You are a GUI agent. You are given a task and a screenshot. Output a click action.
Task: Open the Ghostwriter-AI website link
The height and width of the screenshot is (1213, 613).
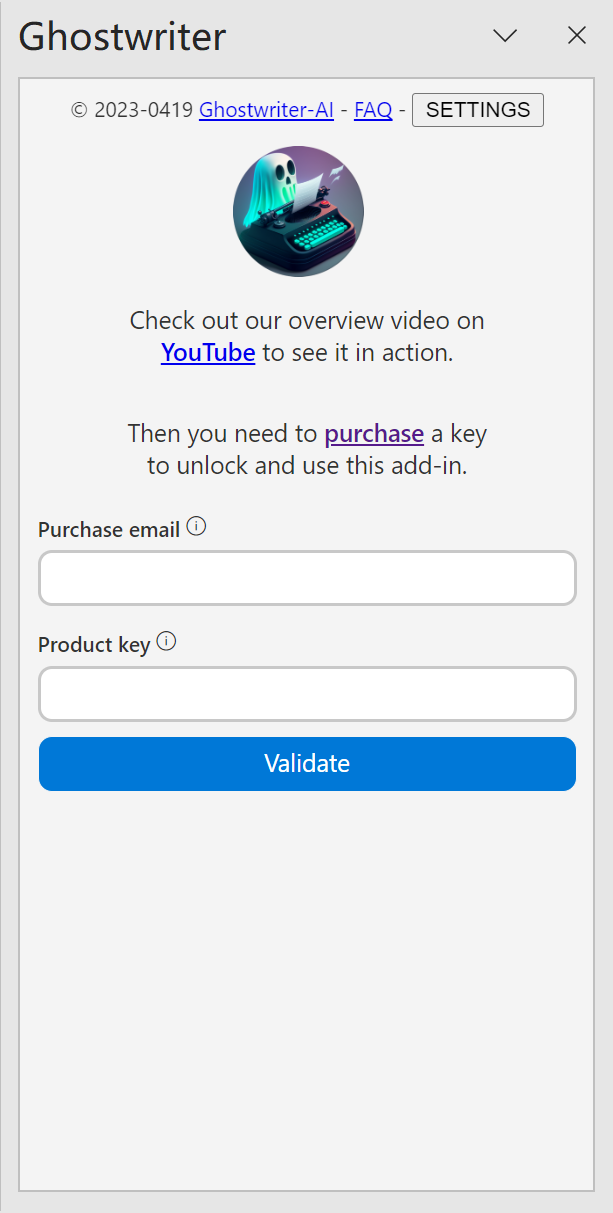(x=266, y=110)
